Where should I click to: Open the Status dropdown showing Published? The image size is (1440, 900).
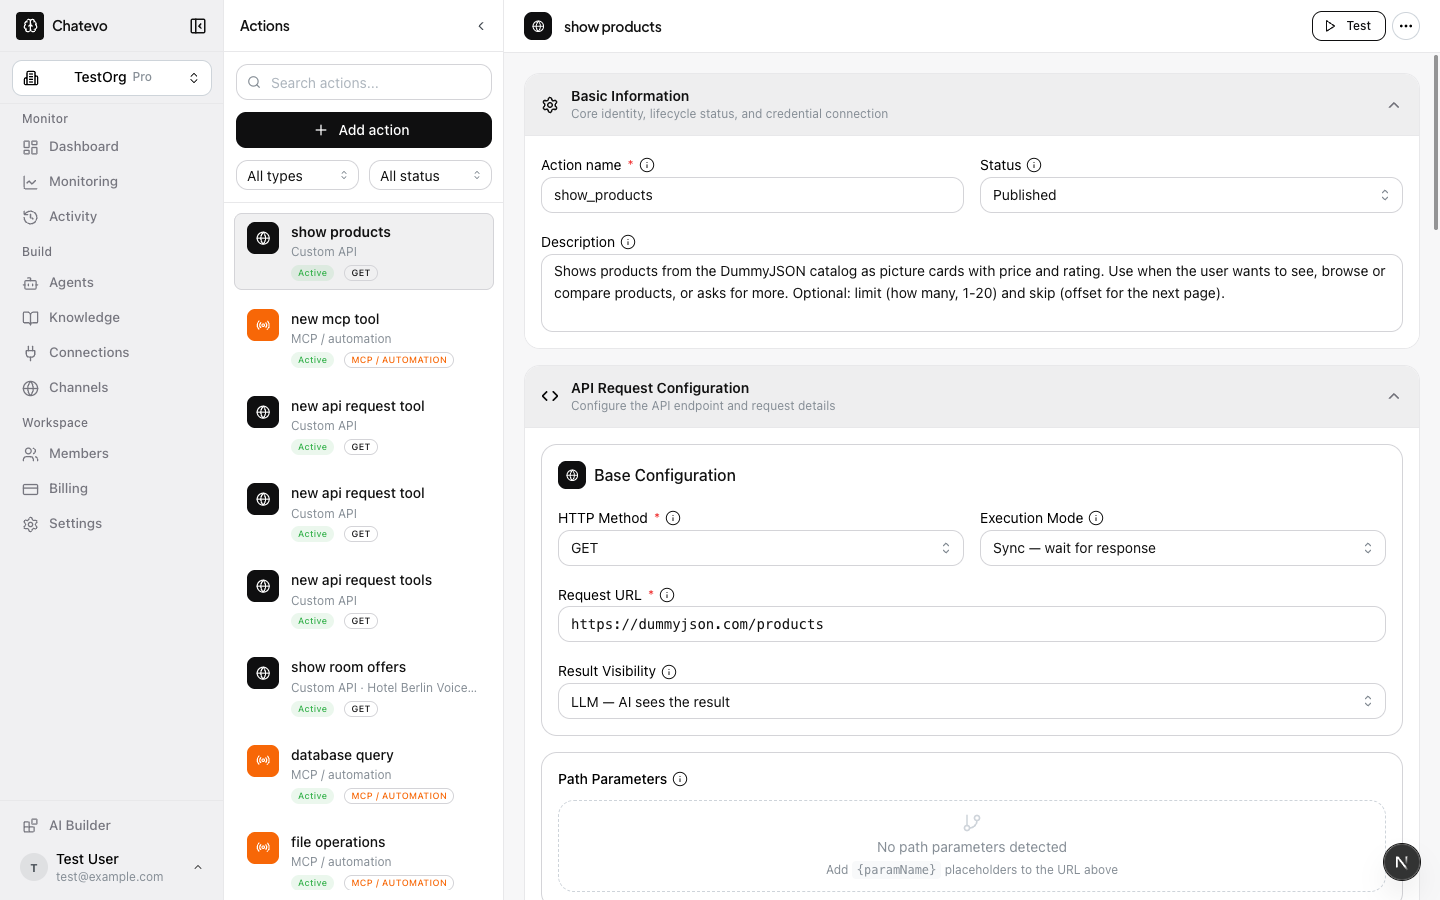pos(1191,195)
